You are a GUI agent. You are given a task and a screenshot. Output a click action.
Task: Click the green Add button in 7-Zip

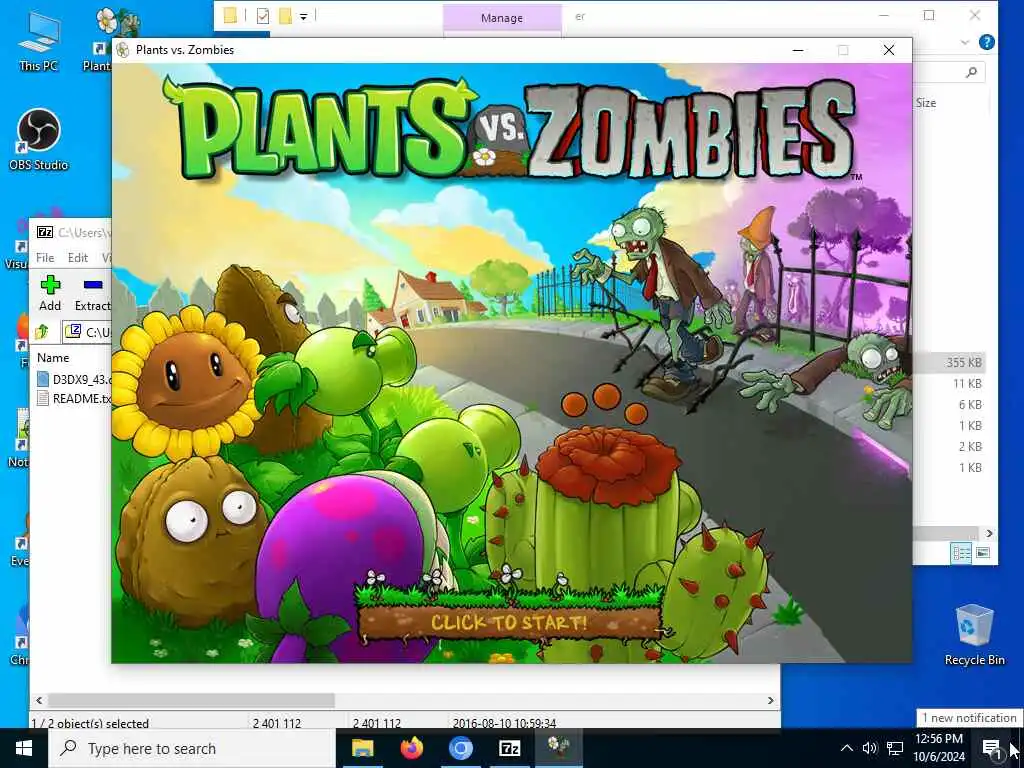pos(50,293)
